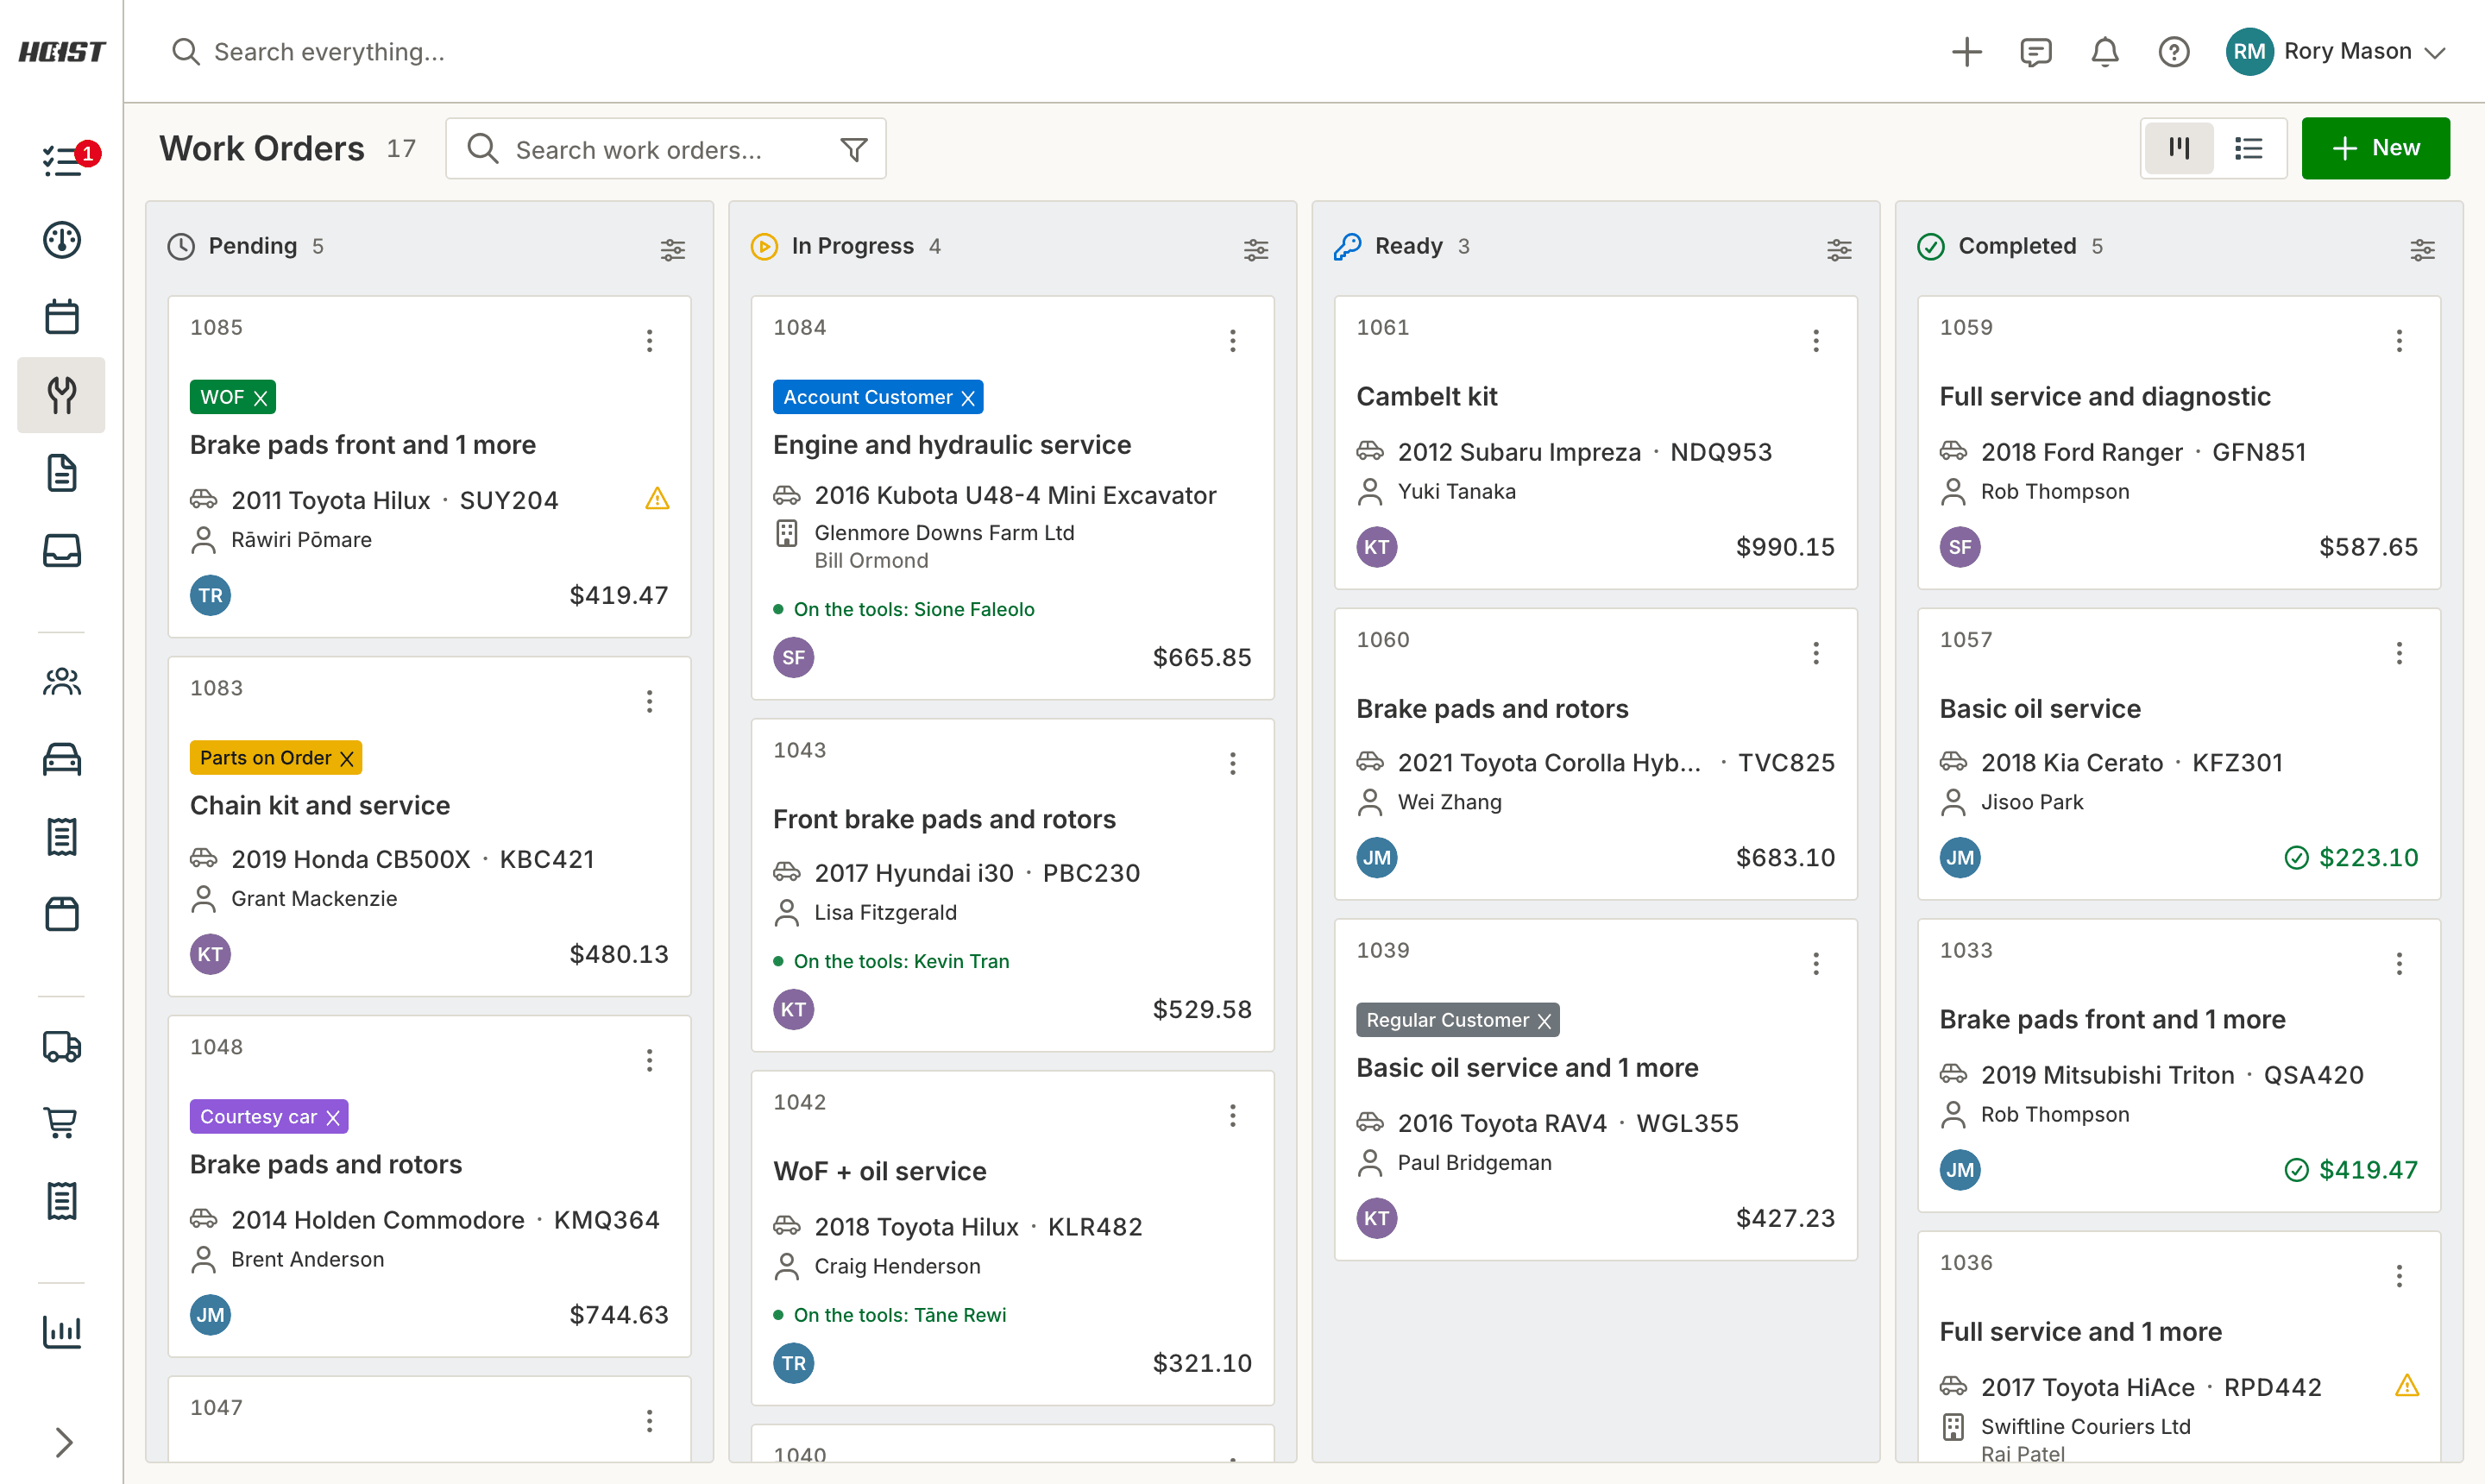Open the three-dot menu on order 1061
The image size is (2485, 1484).
click(1816, 341)
